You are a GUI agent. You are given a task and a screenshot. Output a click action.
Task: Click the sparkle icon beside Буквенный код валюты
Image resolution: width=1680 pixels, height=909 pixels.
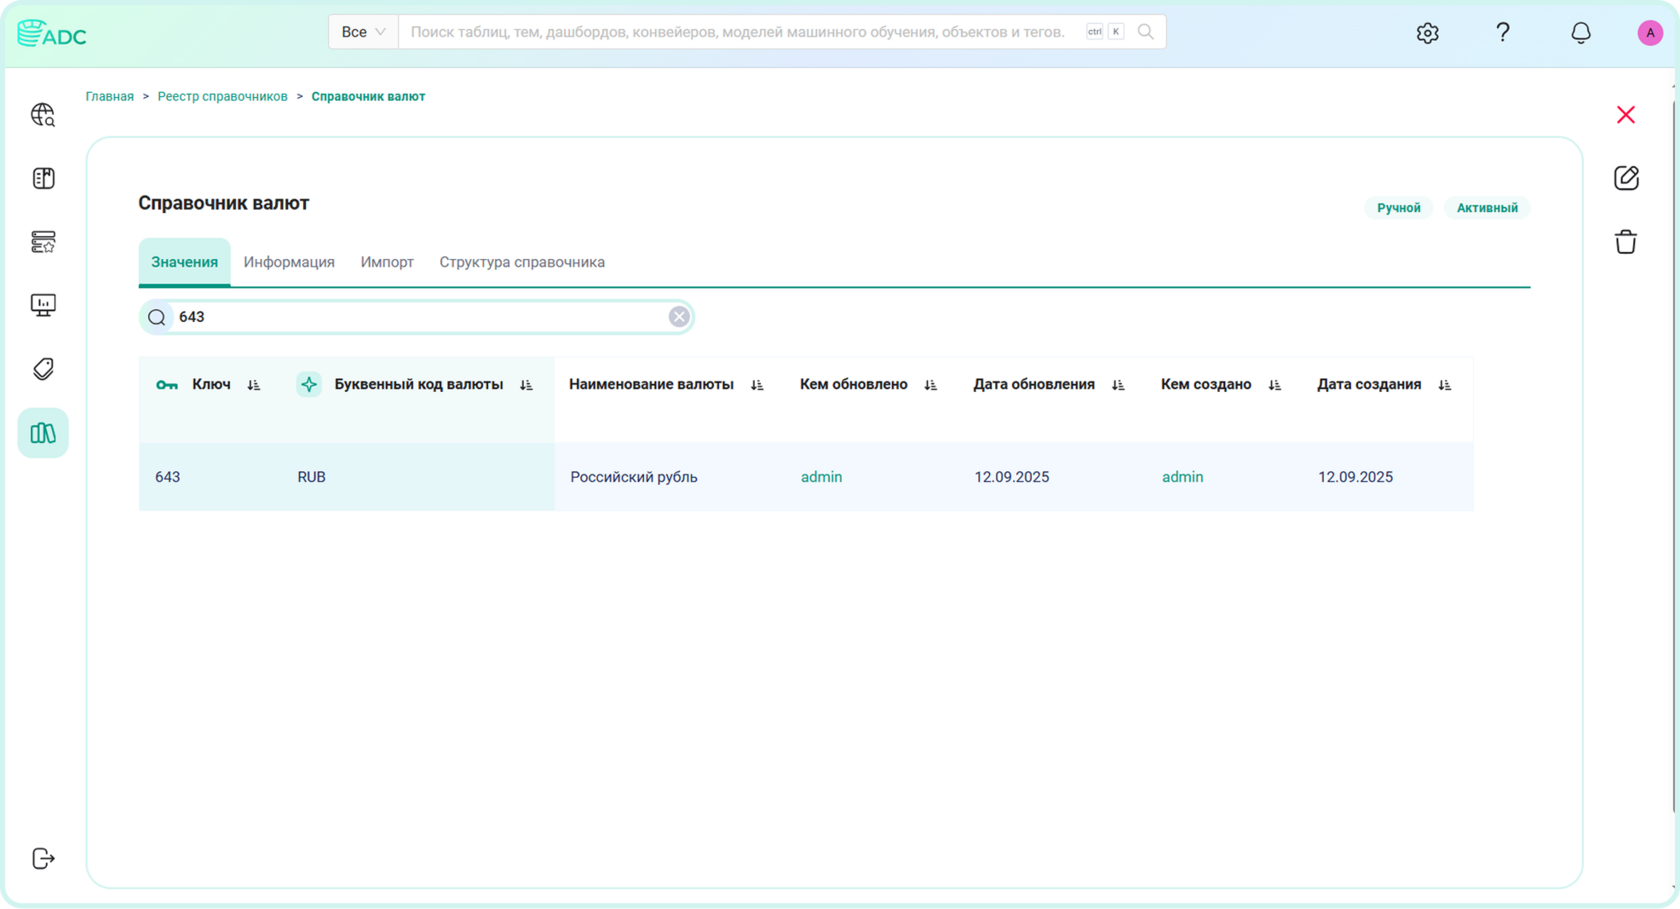[309, 385]
